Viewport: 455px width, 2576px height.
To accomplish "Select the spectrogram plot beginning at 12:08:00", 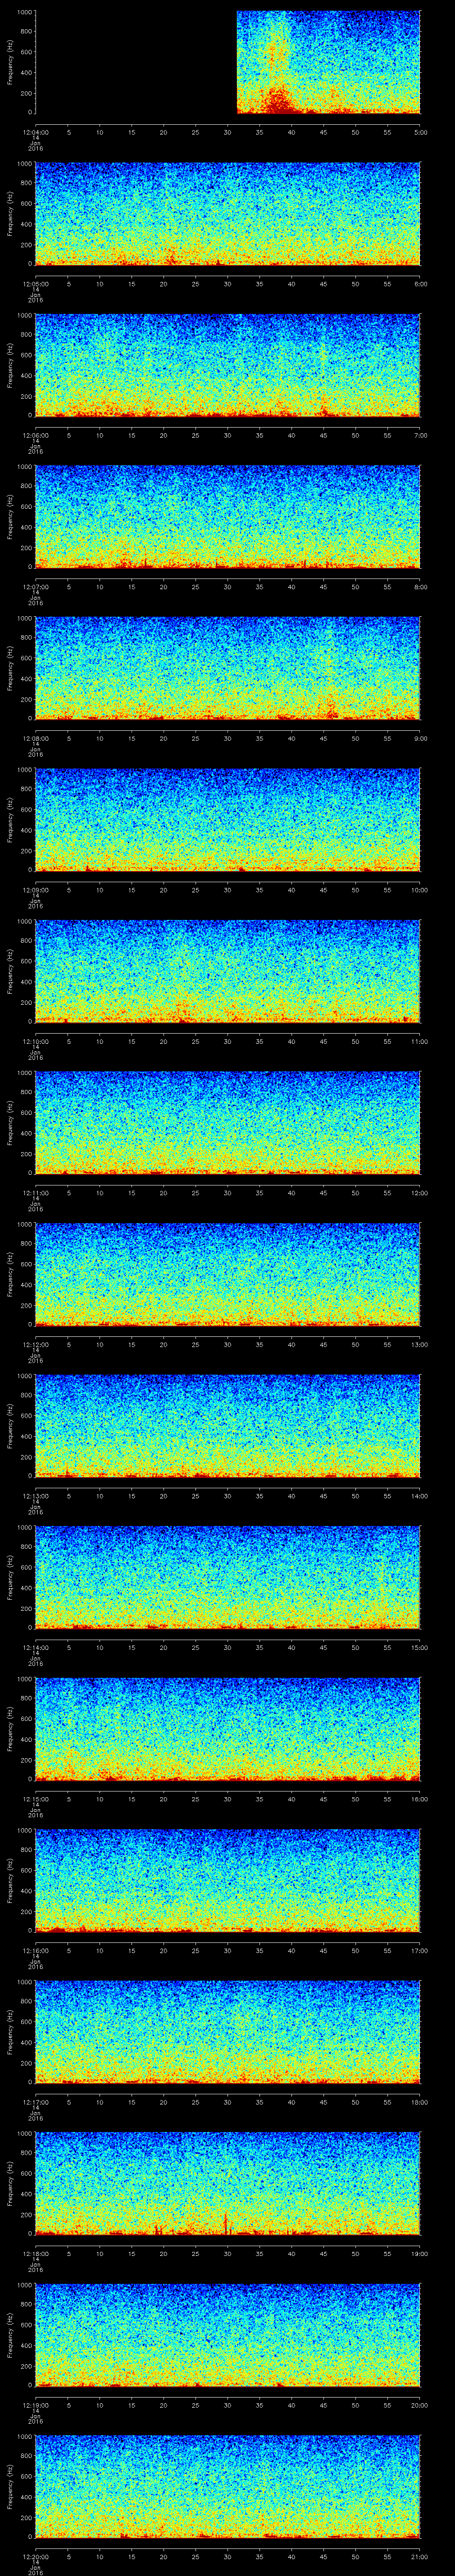I will coord(227,668).
